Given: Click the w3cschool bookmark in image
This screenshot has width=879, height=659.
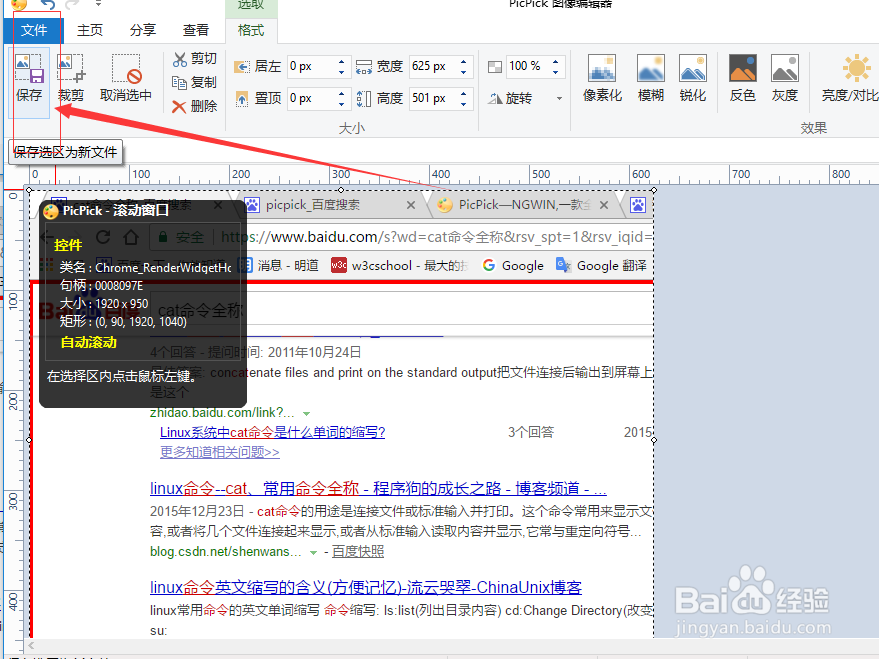Looking at the screenshot, I should point(399,266).
